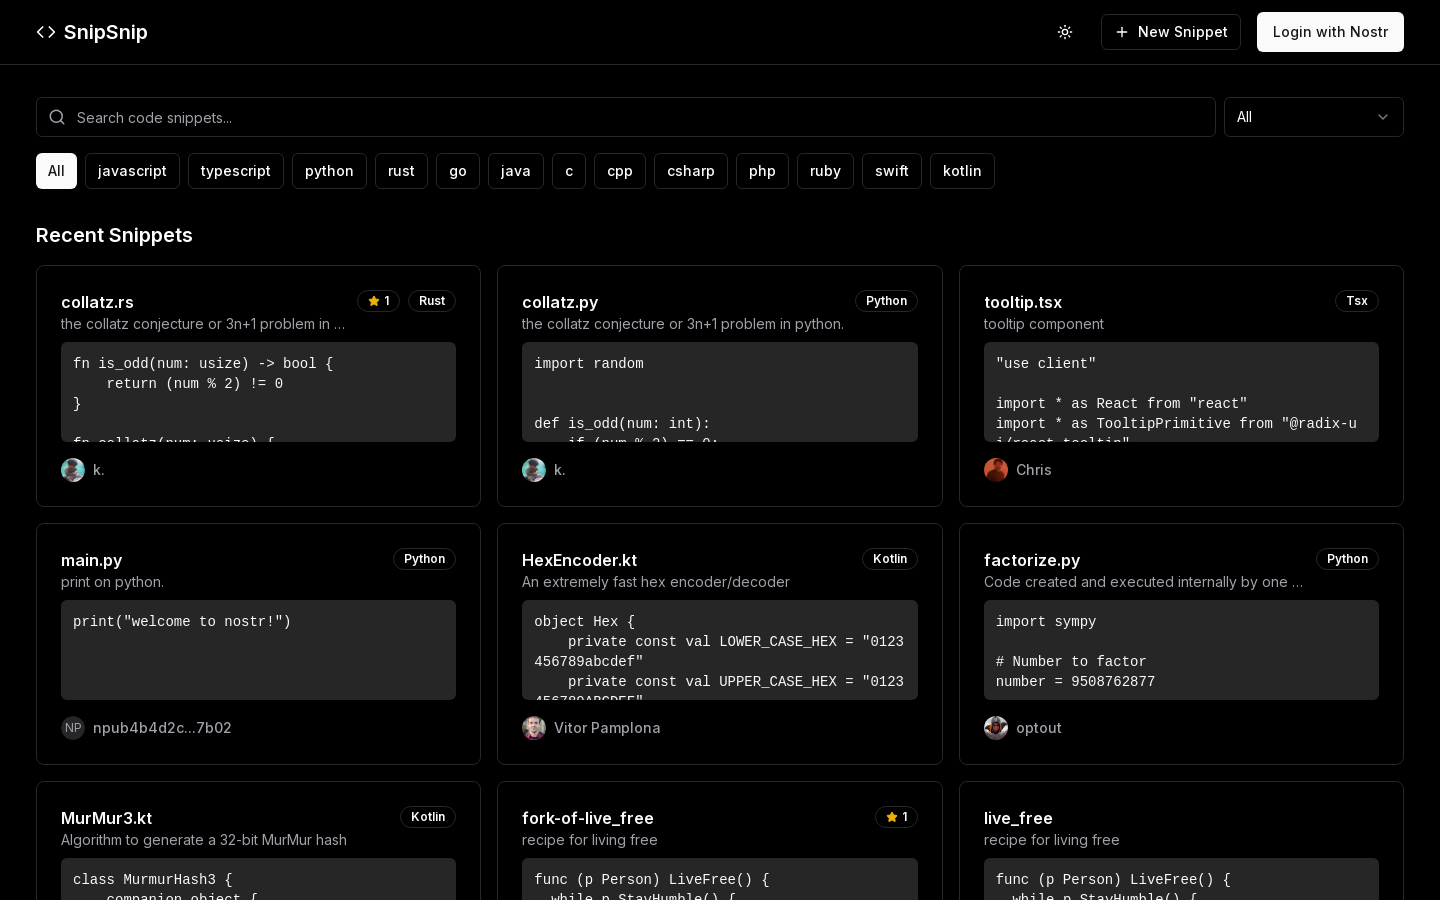Click Python badge on factorize.py card
Image resolution: width=1440 pixels, height=900 pixels.
(1347, 559)
